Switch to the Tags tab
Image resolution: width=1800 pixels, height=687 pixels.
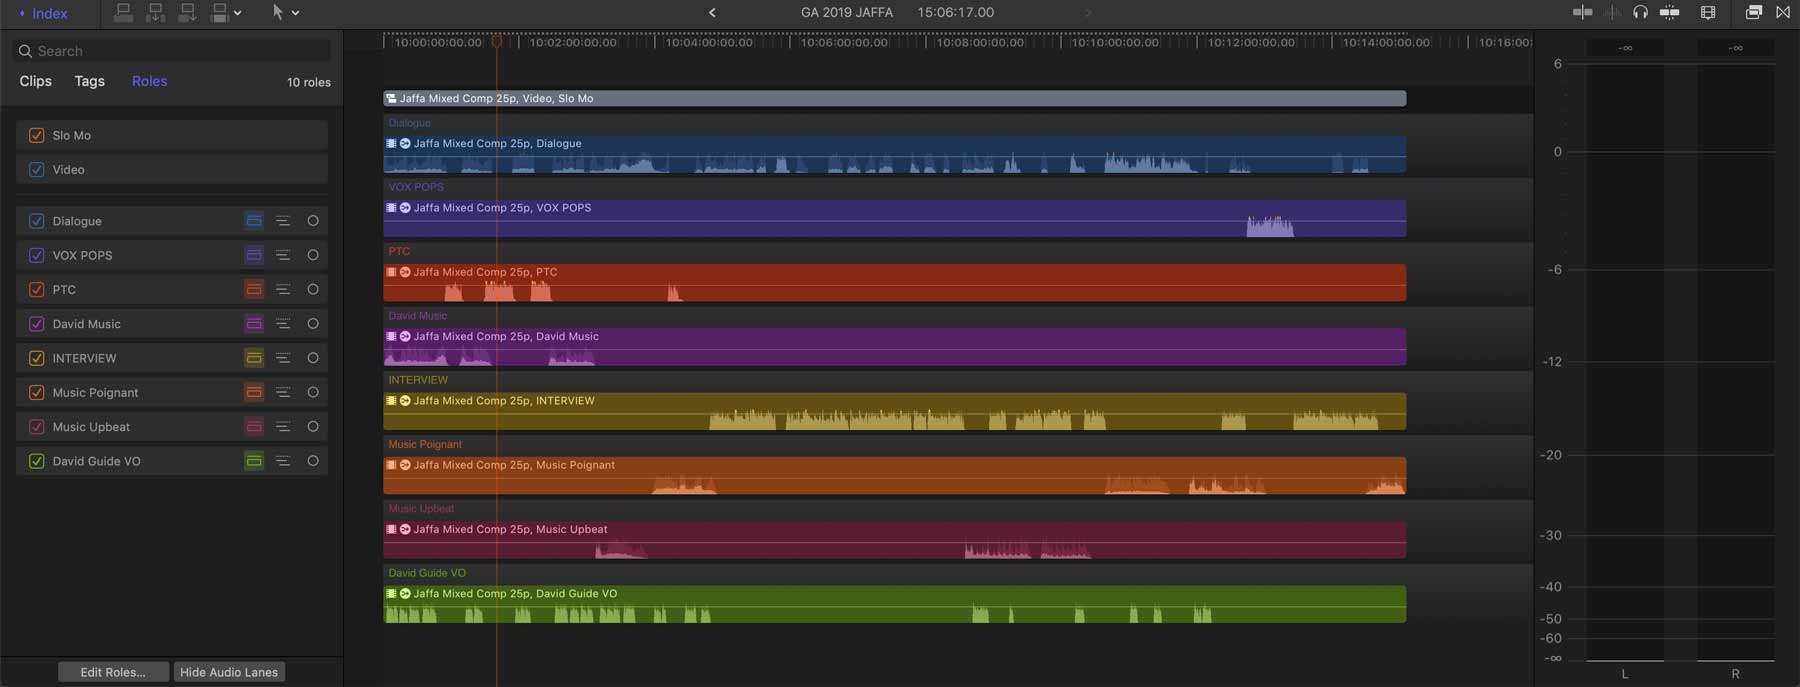pos(89,81)
